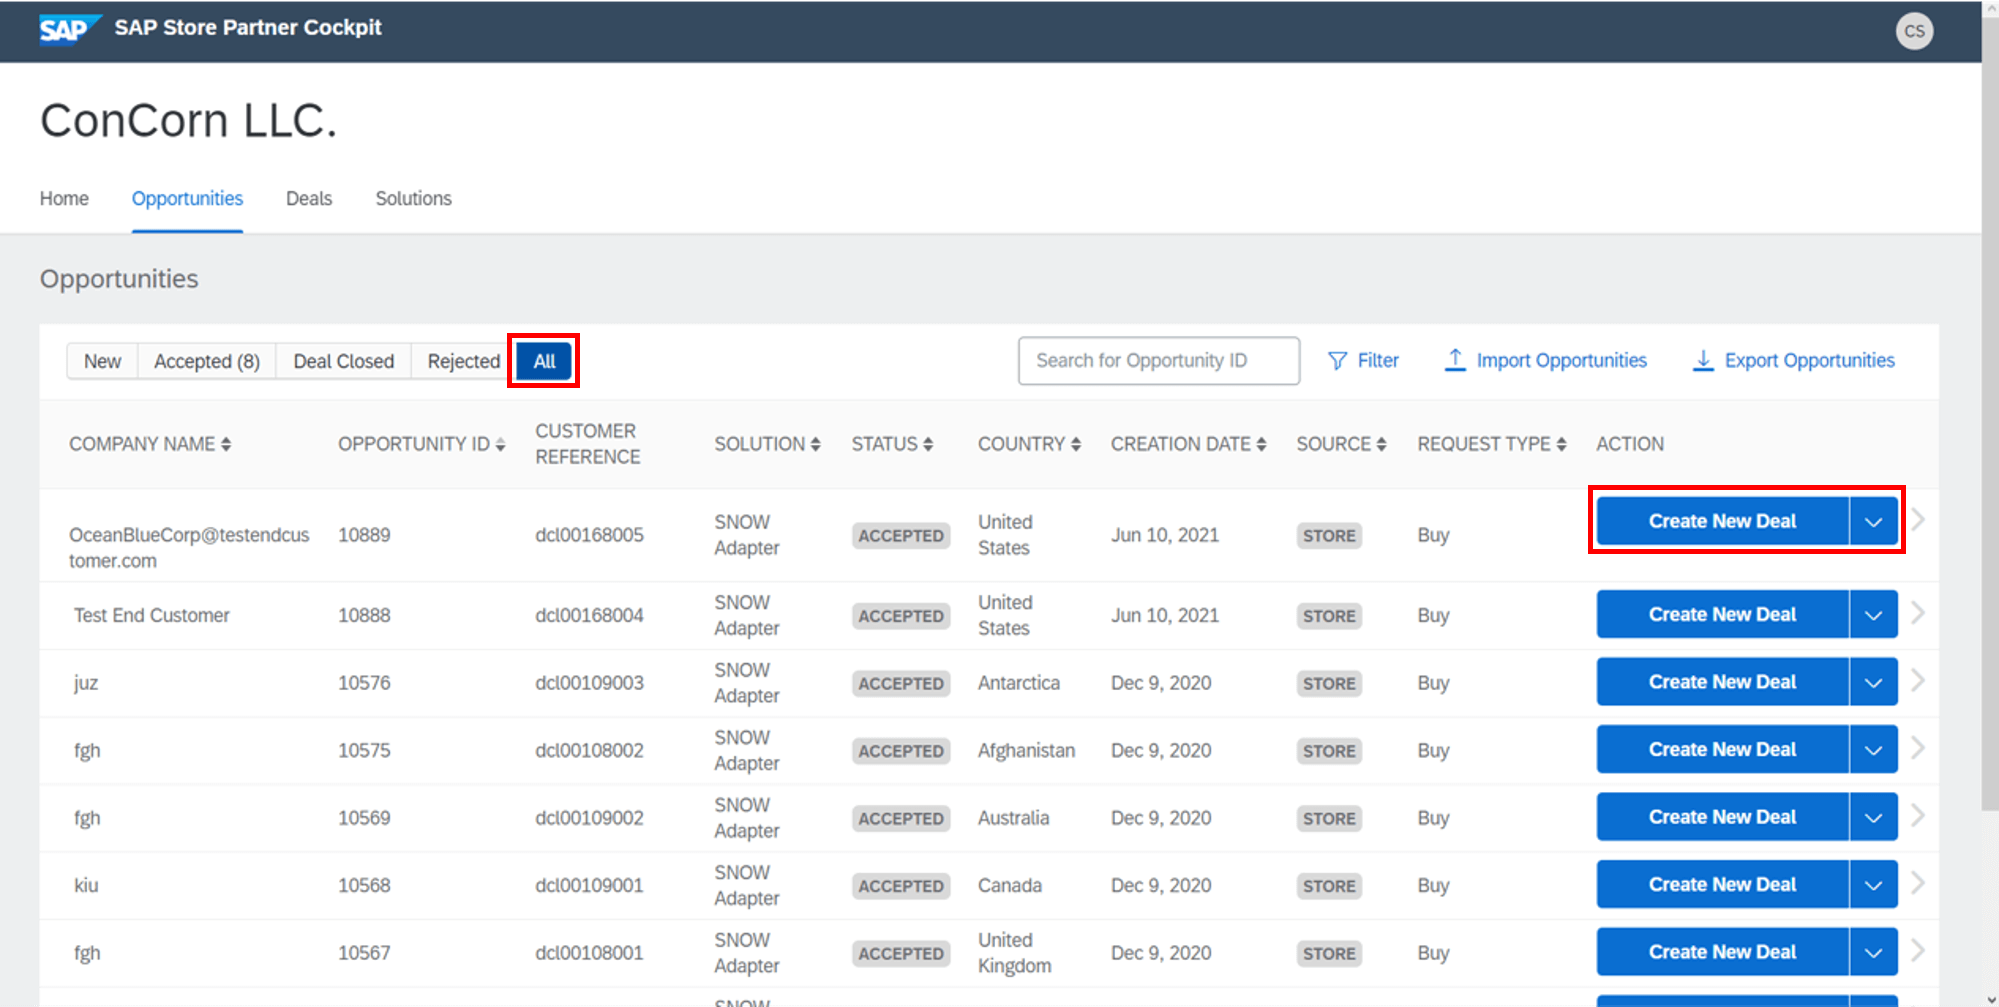This screenshot has width=1999, height=1007.
Task: Select the Rejected filter option
Action: click(462, 361)
